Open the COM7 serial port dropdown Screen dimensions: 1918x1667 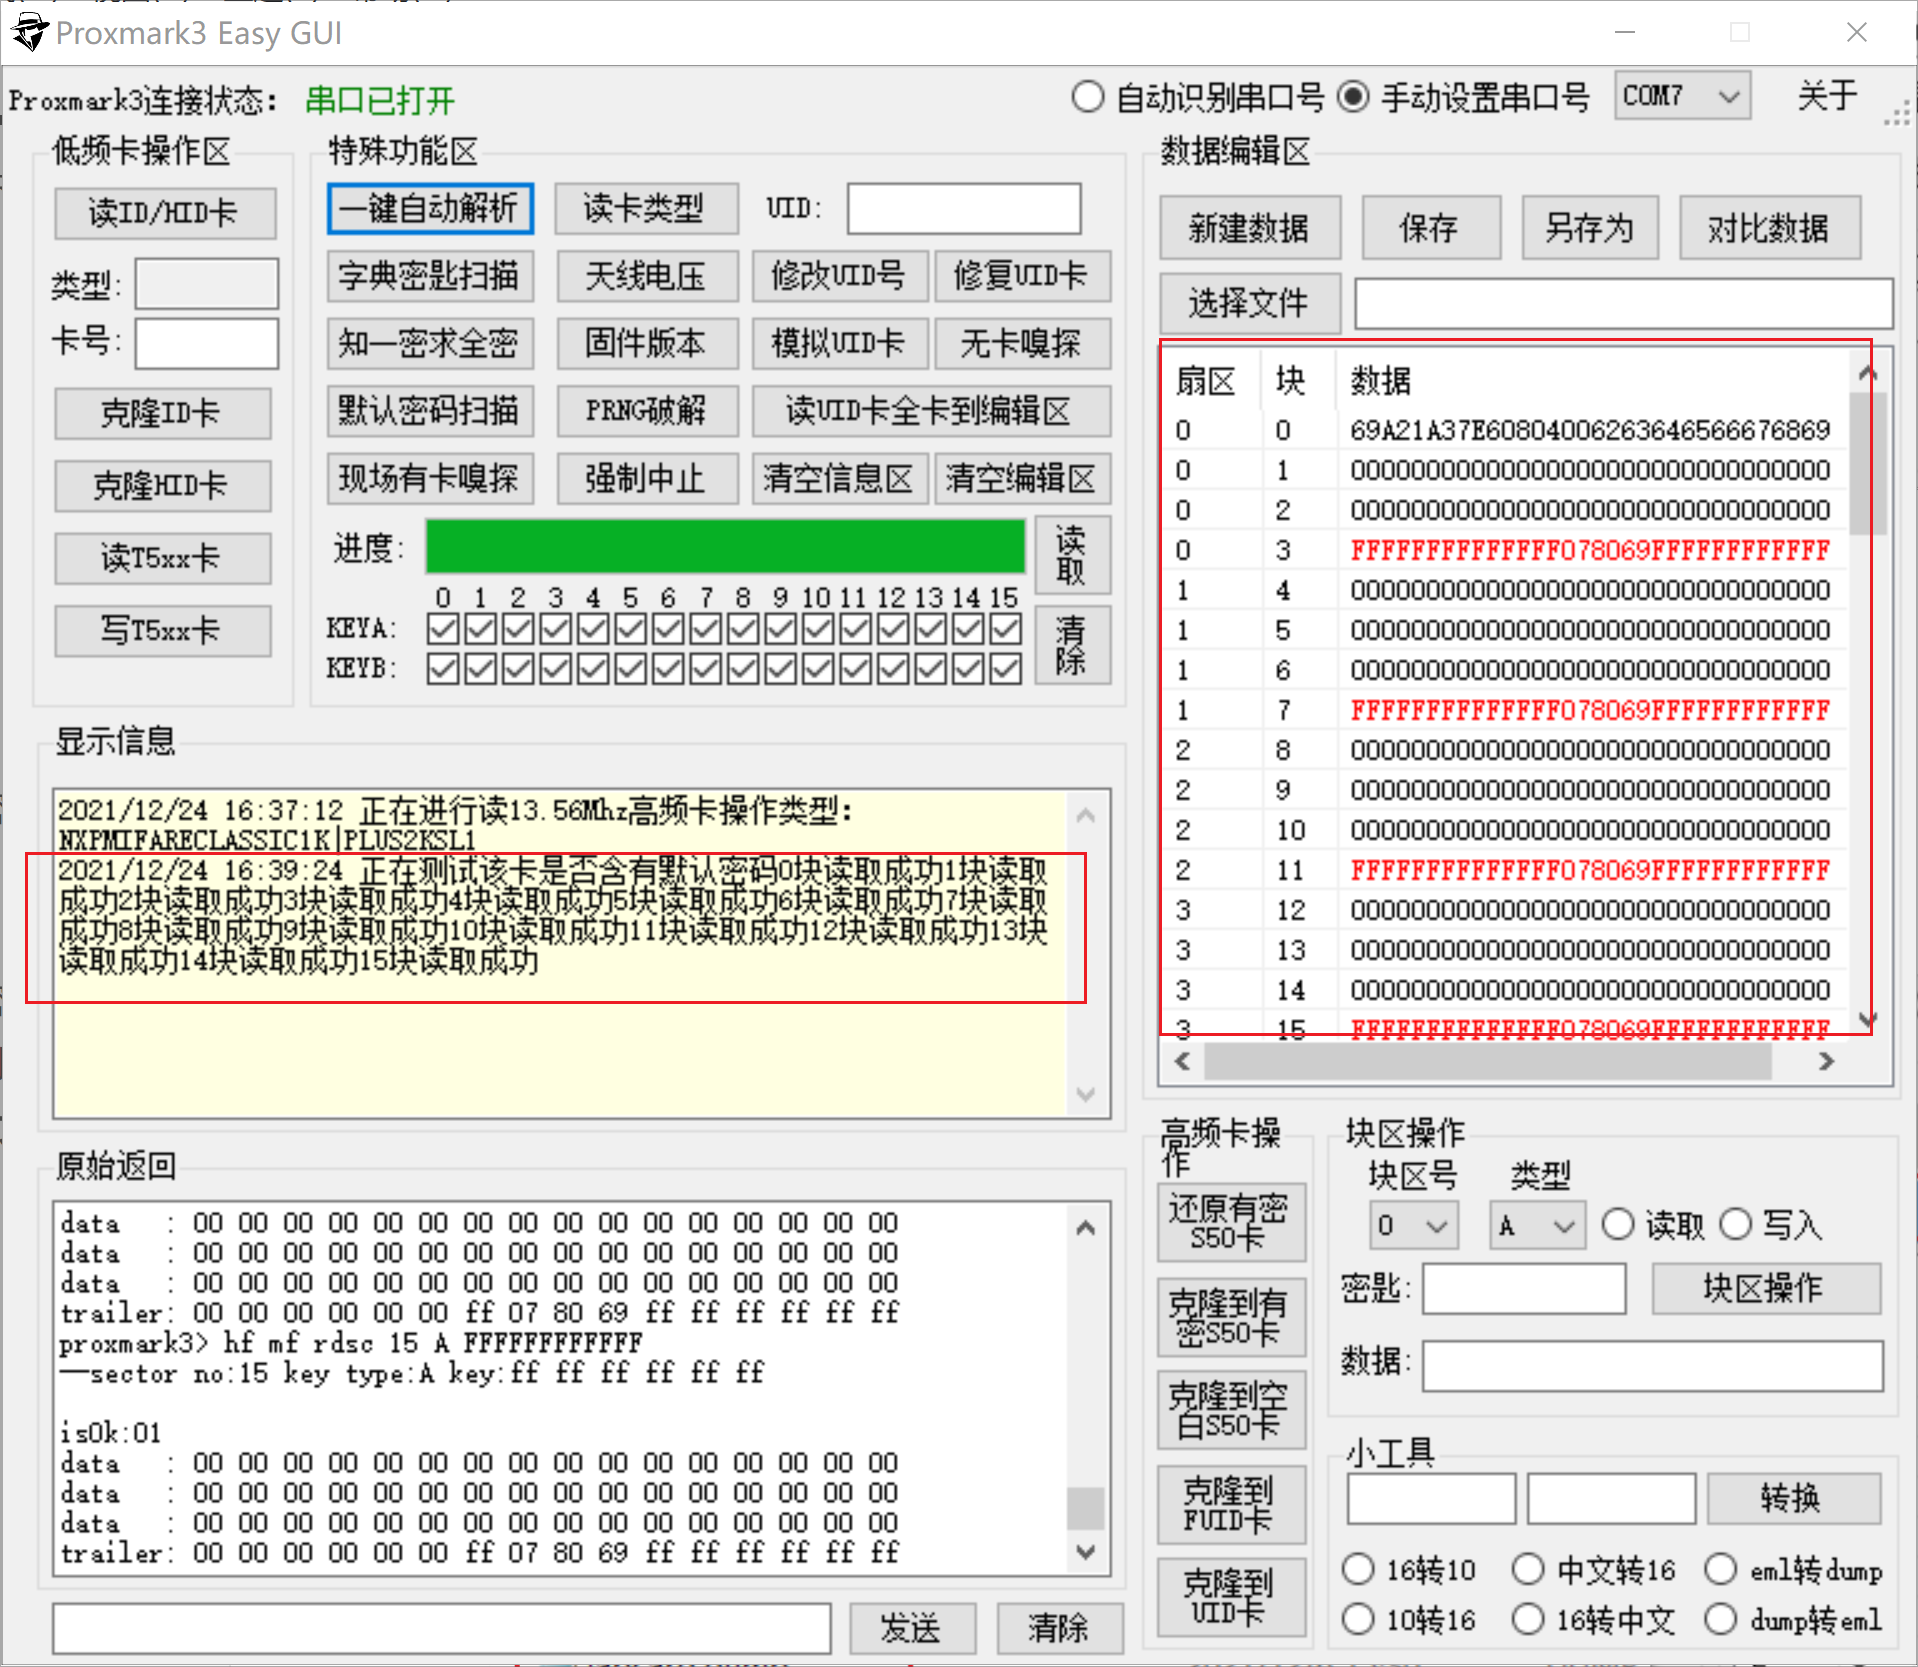coord(1681,95)
